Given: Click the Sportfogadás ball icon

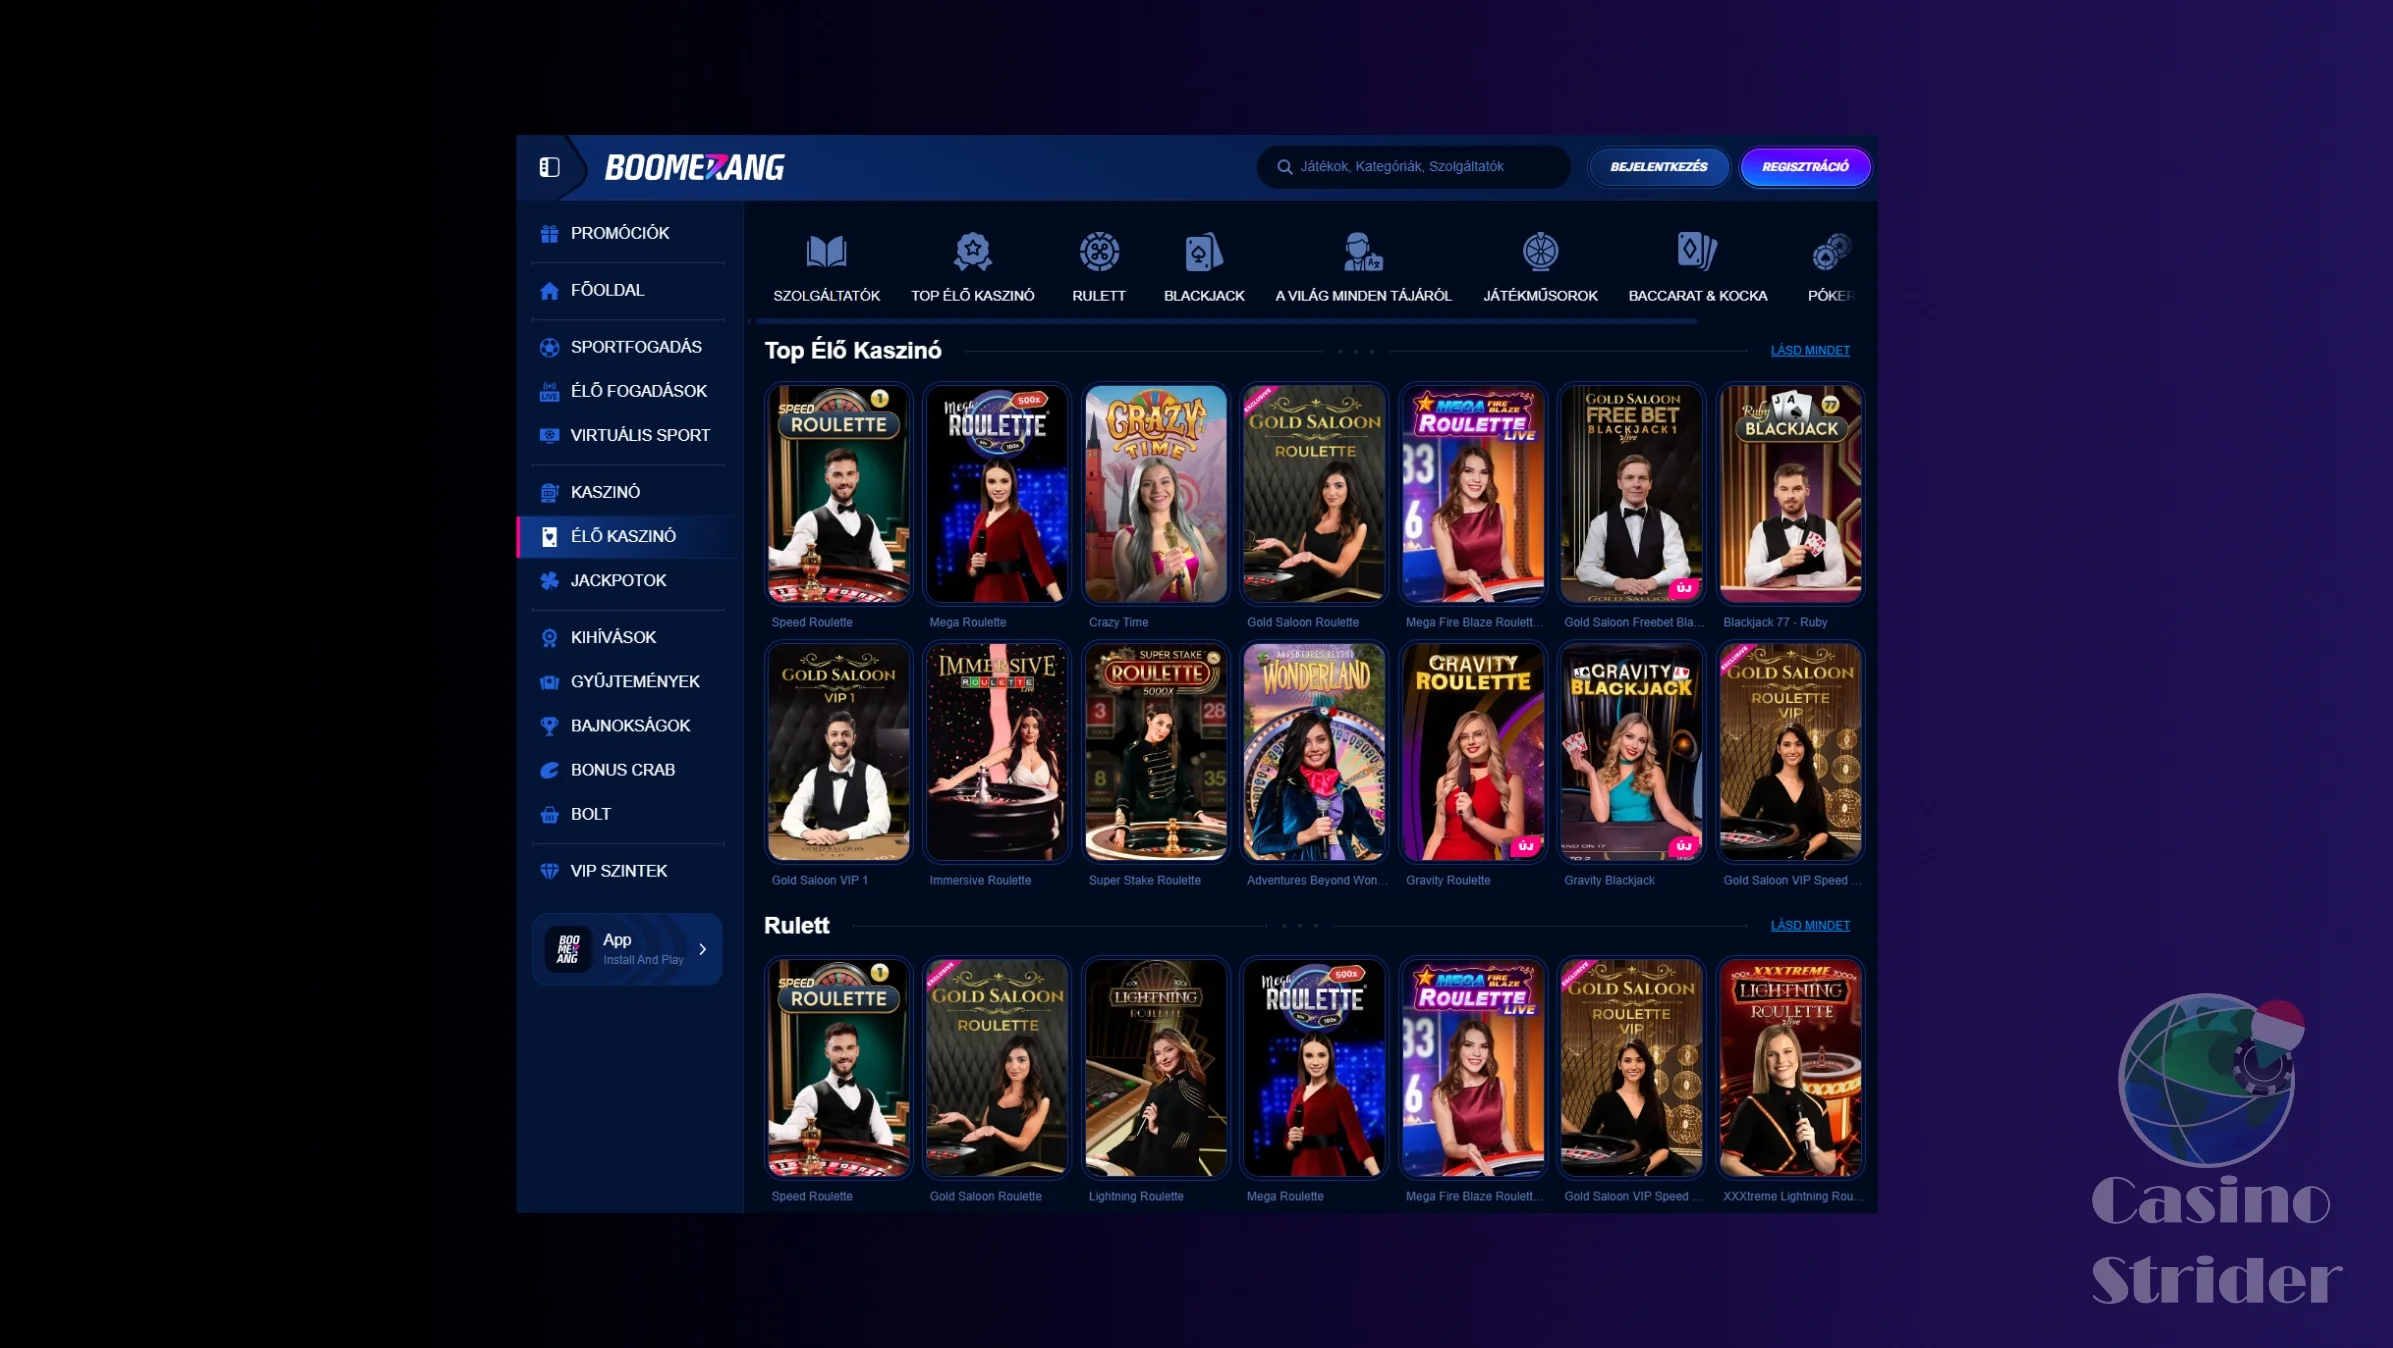Looking at the screenshot, I should point(549,348).
